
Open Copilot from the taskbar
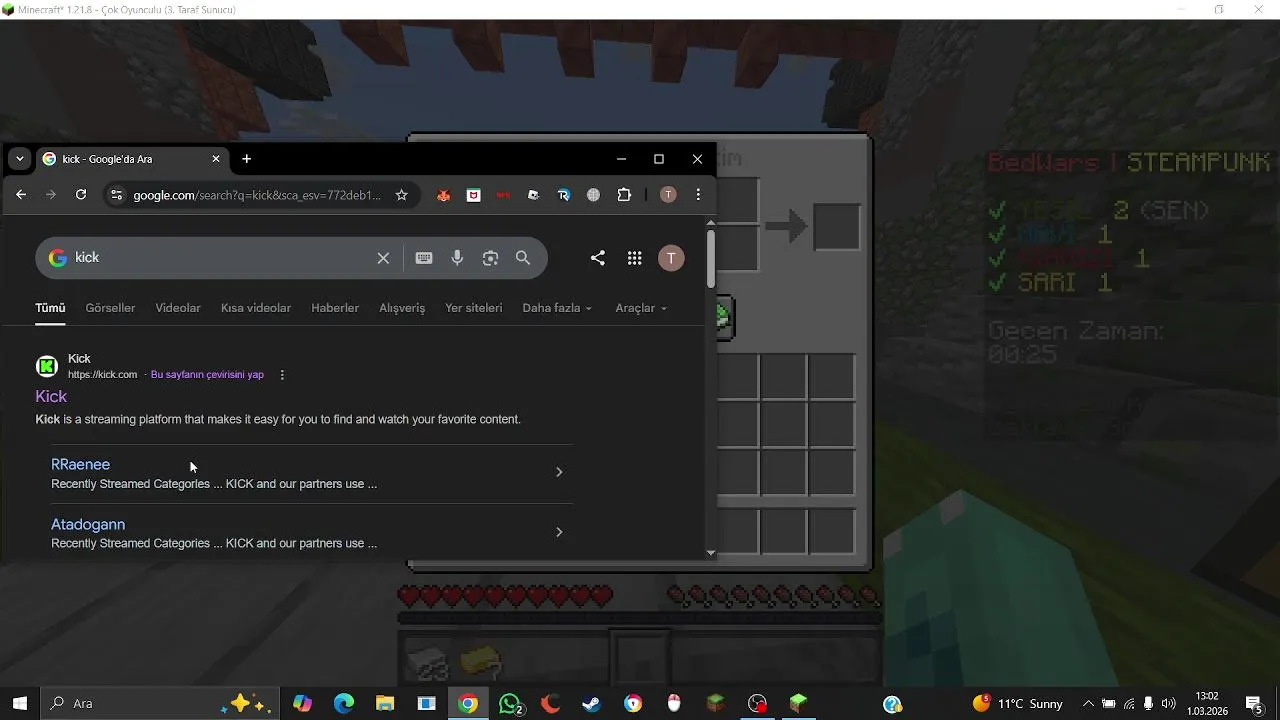click(x=302, y=704)
